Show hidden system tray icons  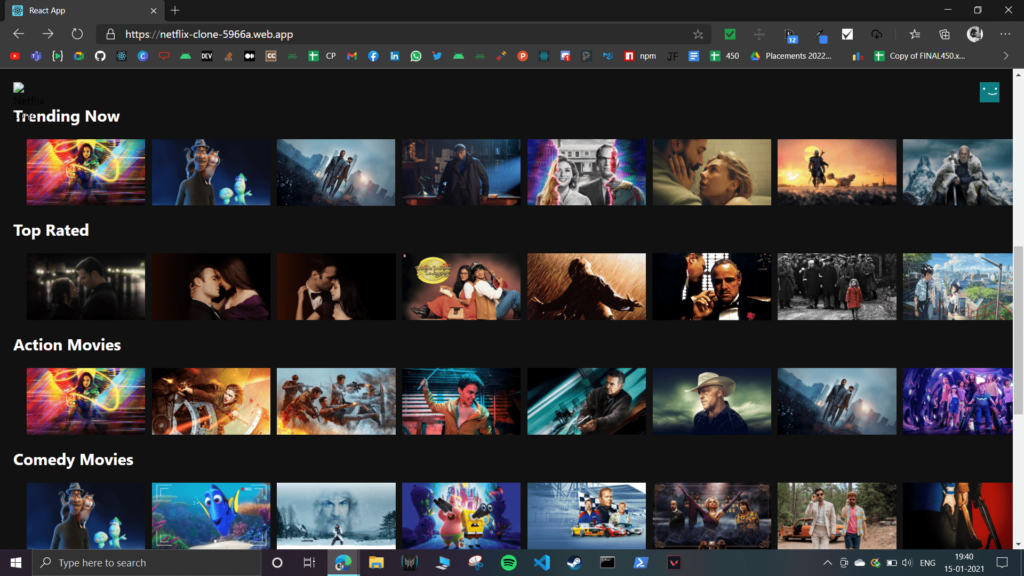pos(828,563)
